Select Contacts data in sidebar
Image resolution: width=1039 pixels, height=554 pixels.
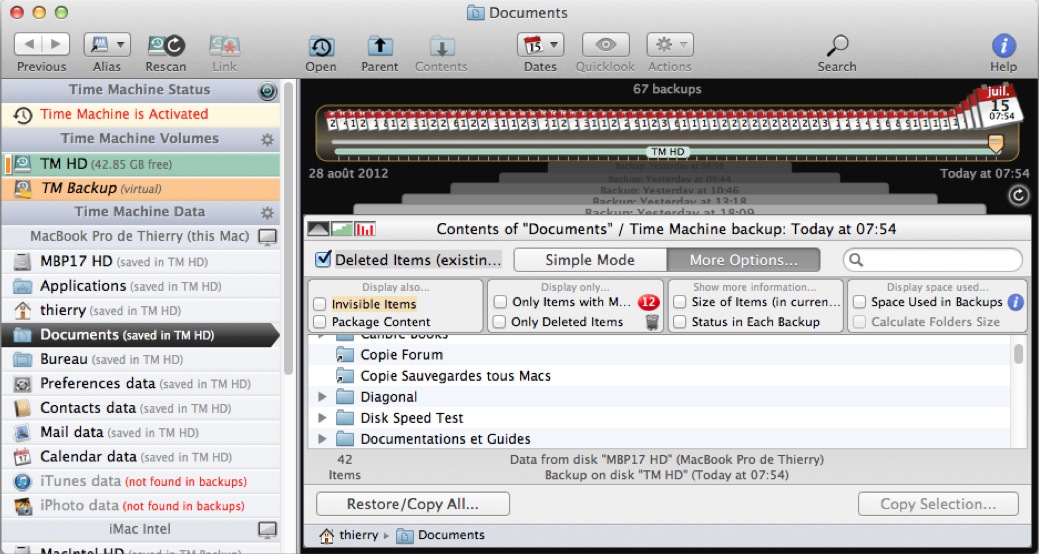pyautogui.click(x=140, y=408)
